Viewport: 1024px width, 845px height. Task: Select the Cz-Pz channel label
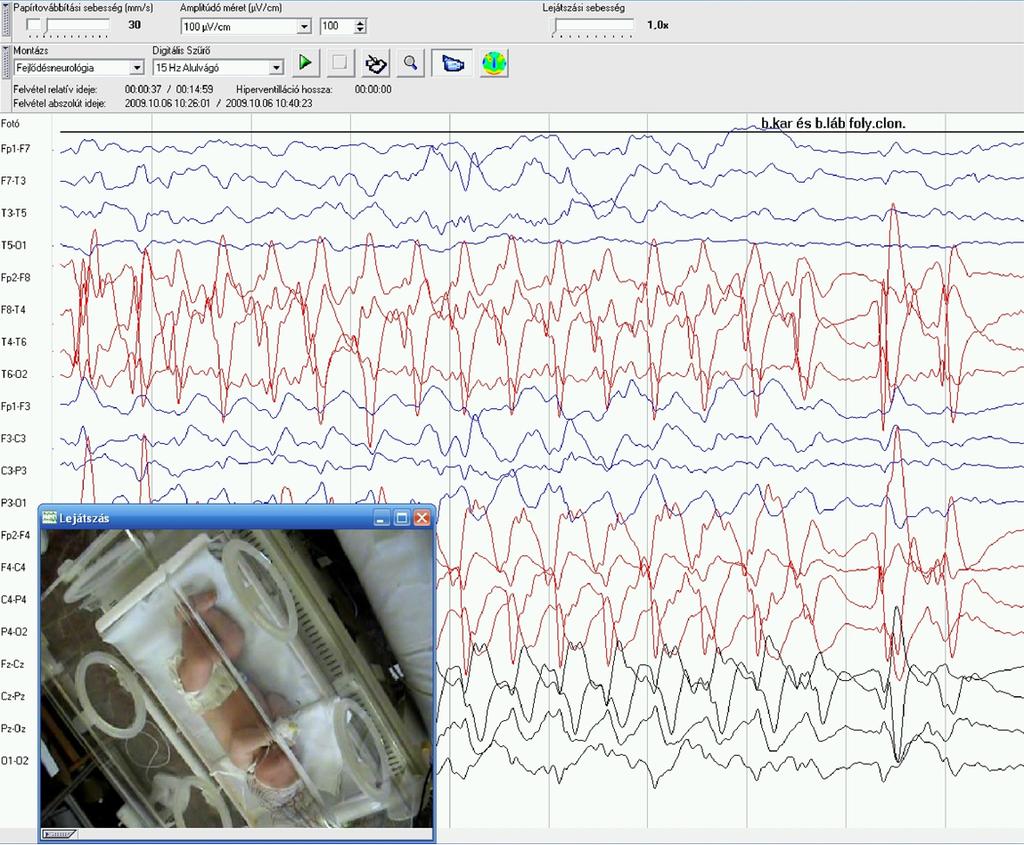pos(12,696)
